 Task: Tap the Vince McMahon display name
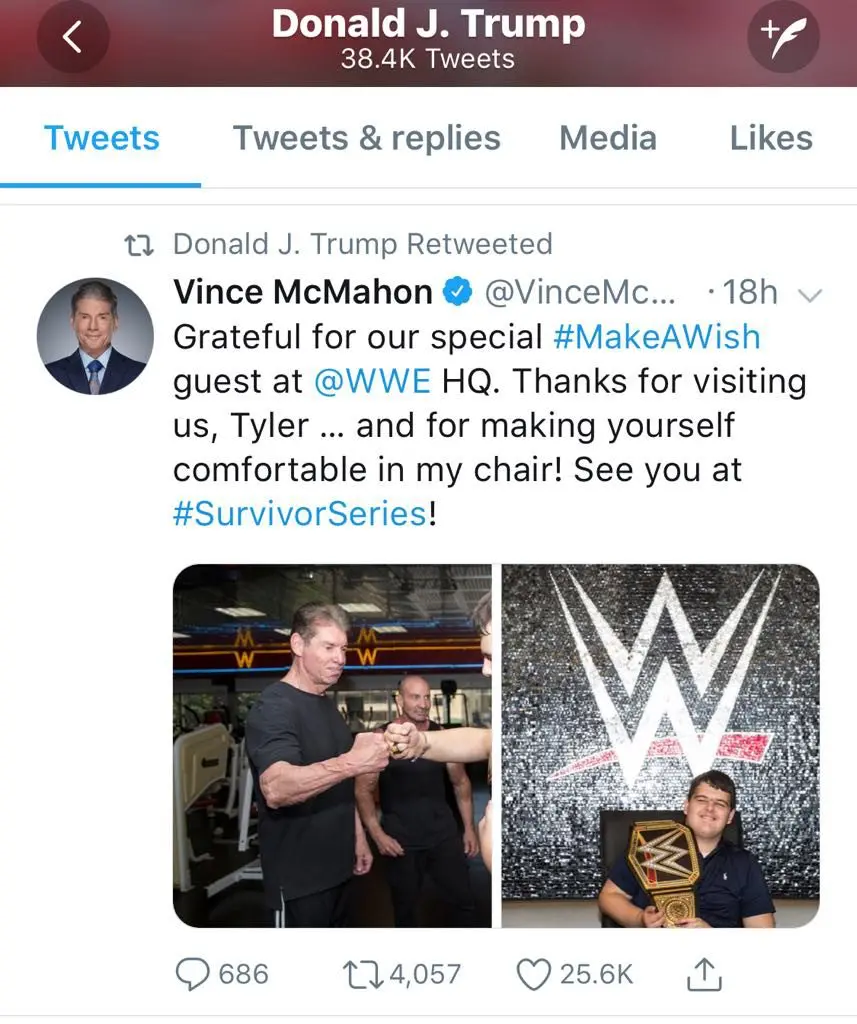point(302,292)
